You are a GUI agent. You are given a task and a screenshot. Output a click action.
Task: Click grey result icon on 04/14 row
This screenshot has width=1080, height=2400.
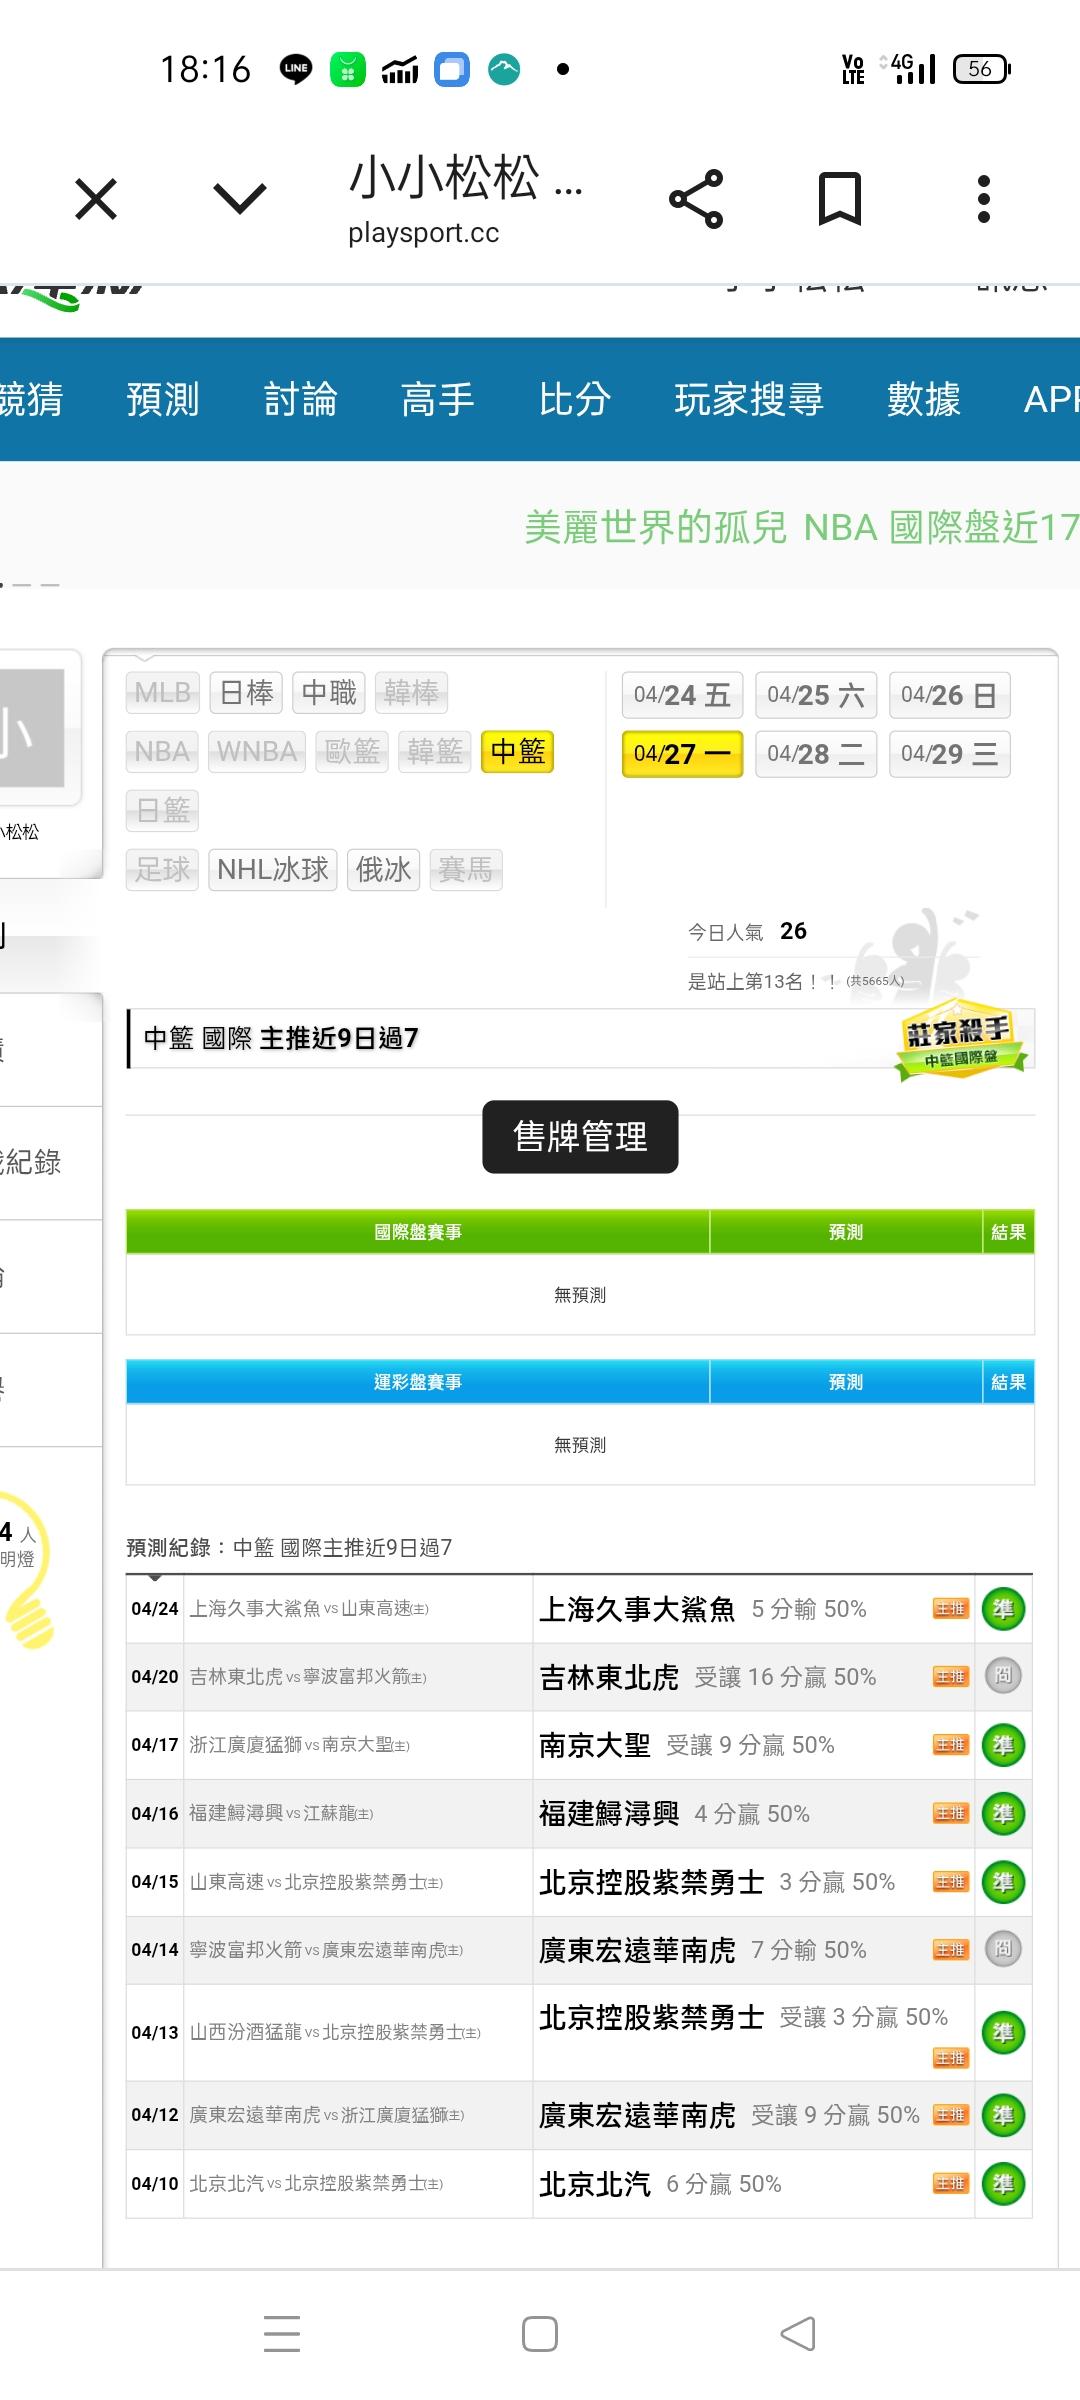pos(1003,1948)
